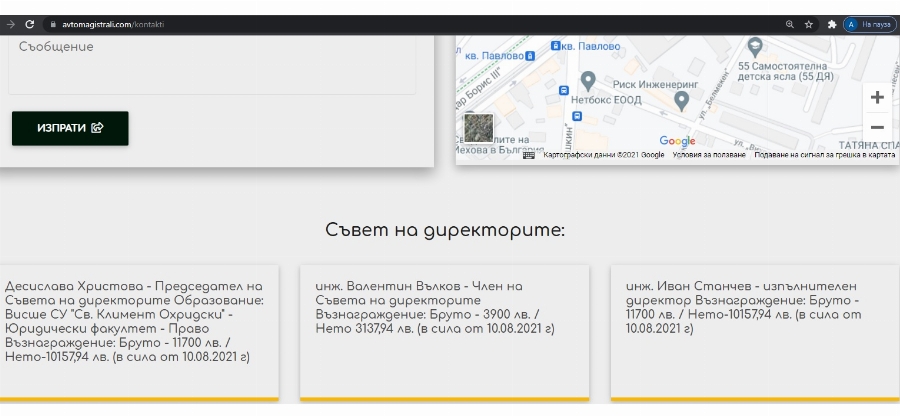Click the forward navigation arrow

click(x=10, y=24)
